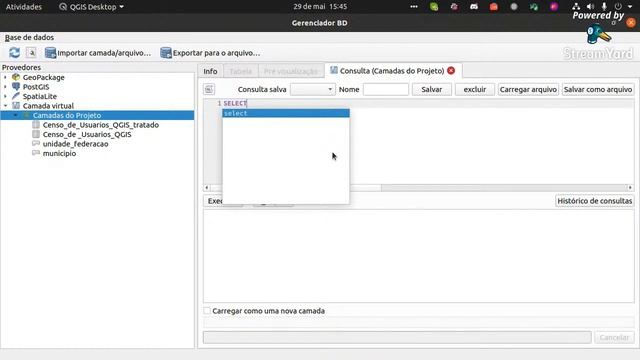Click the Salvar button
Image resolution: width=640 pixels, height=360 pixels.
point(431,89)
